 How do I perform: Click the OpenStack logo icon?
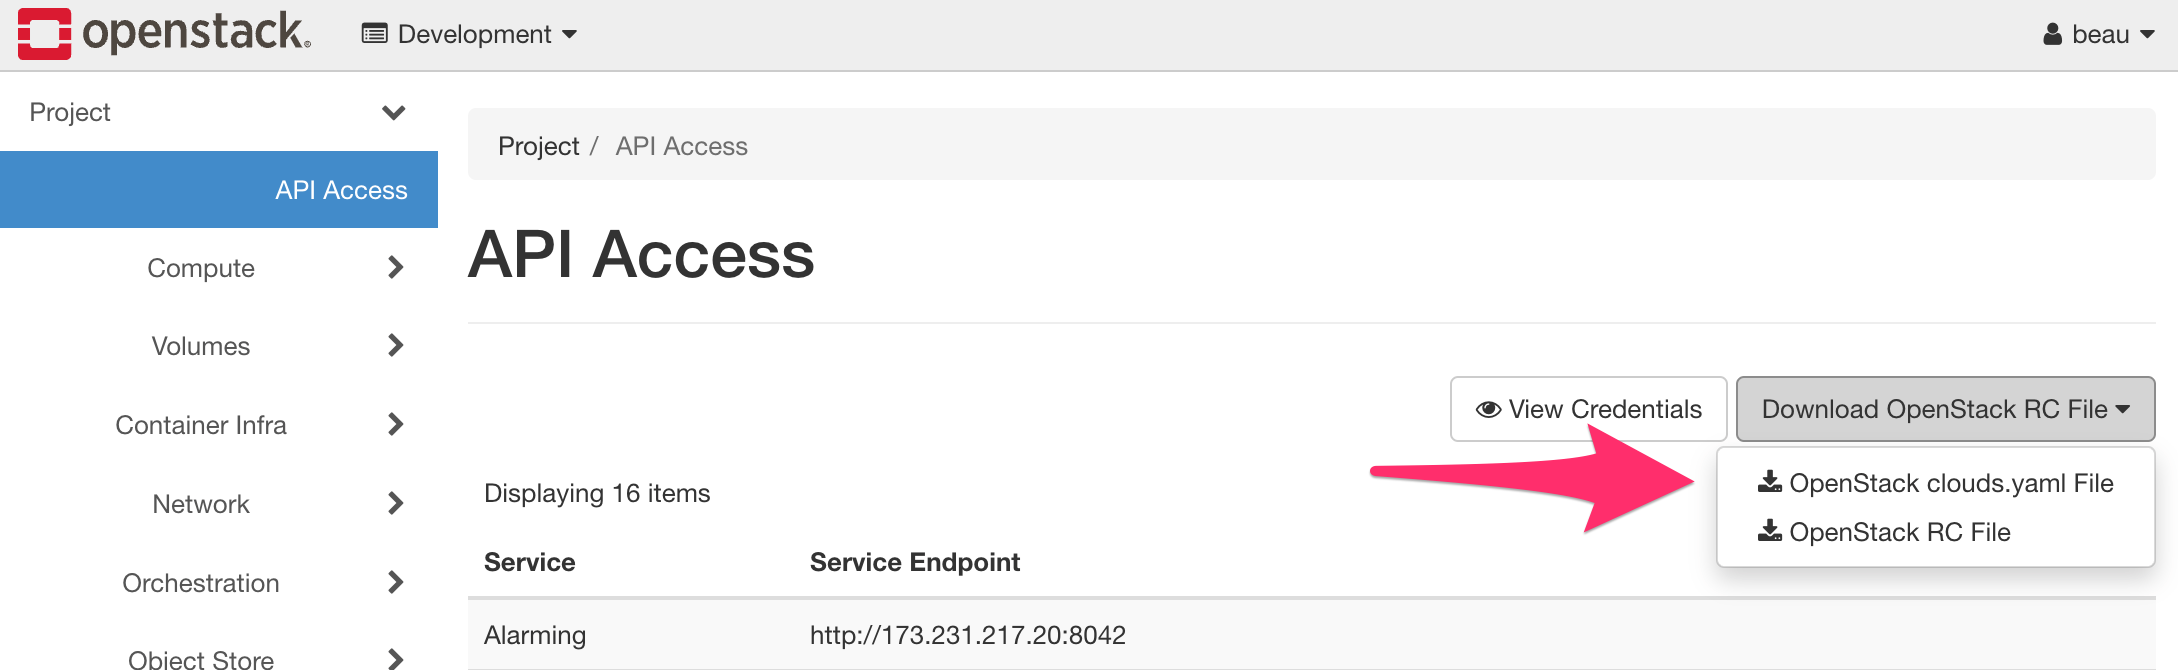pyautogui.click(x=45, y=34)
